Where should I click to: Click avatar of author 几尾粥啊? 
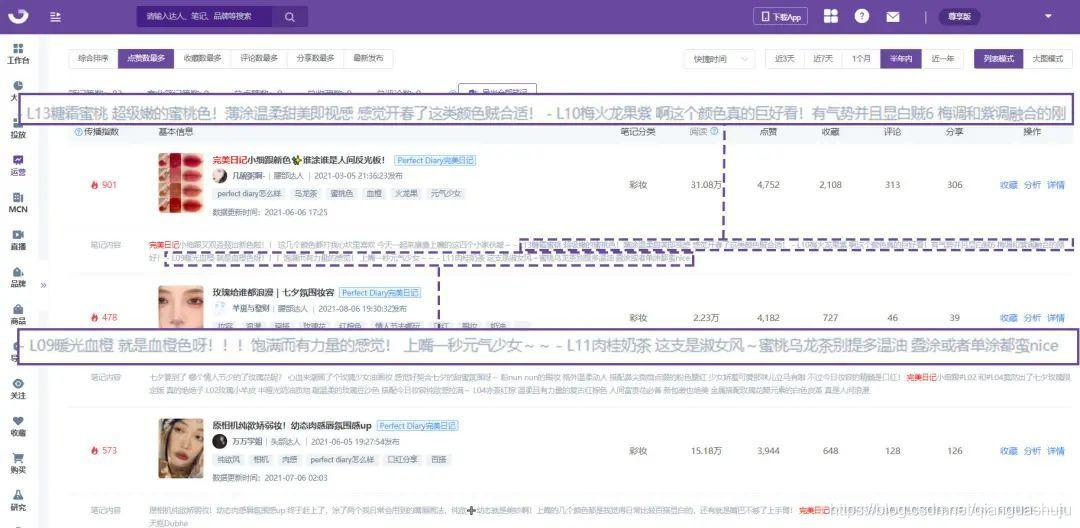coord(220,176)
